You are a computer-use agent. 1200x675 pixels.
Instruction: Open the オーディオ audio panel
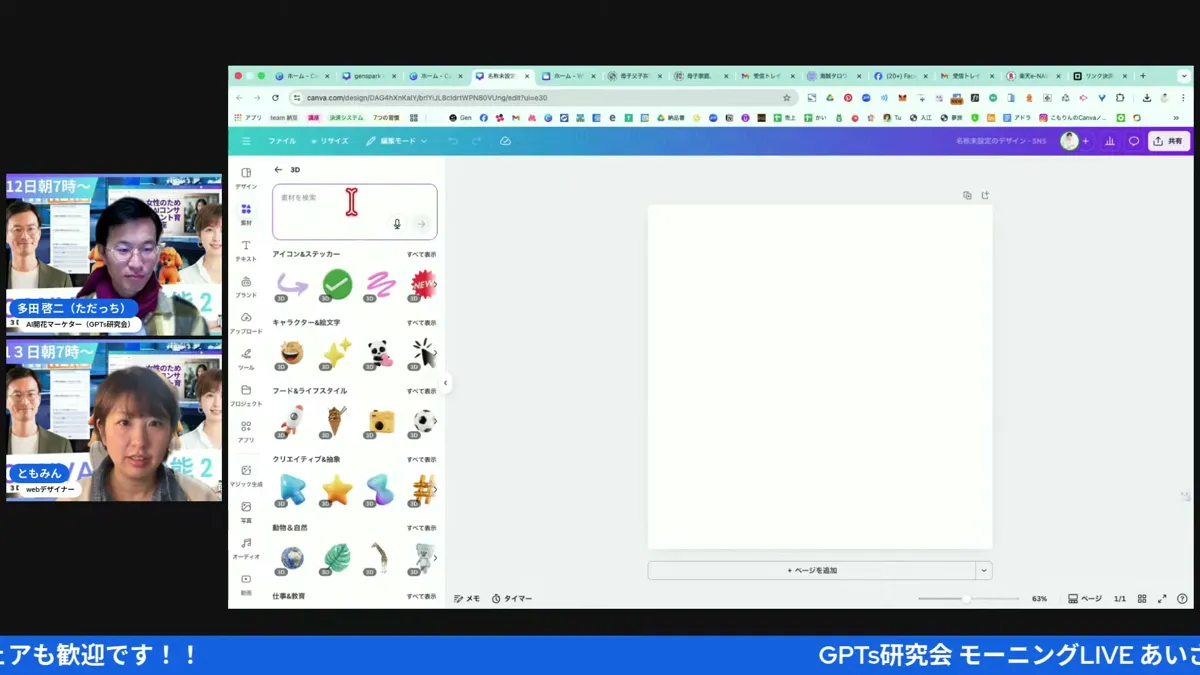[x=246, y=548]
